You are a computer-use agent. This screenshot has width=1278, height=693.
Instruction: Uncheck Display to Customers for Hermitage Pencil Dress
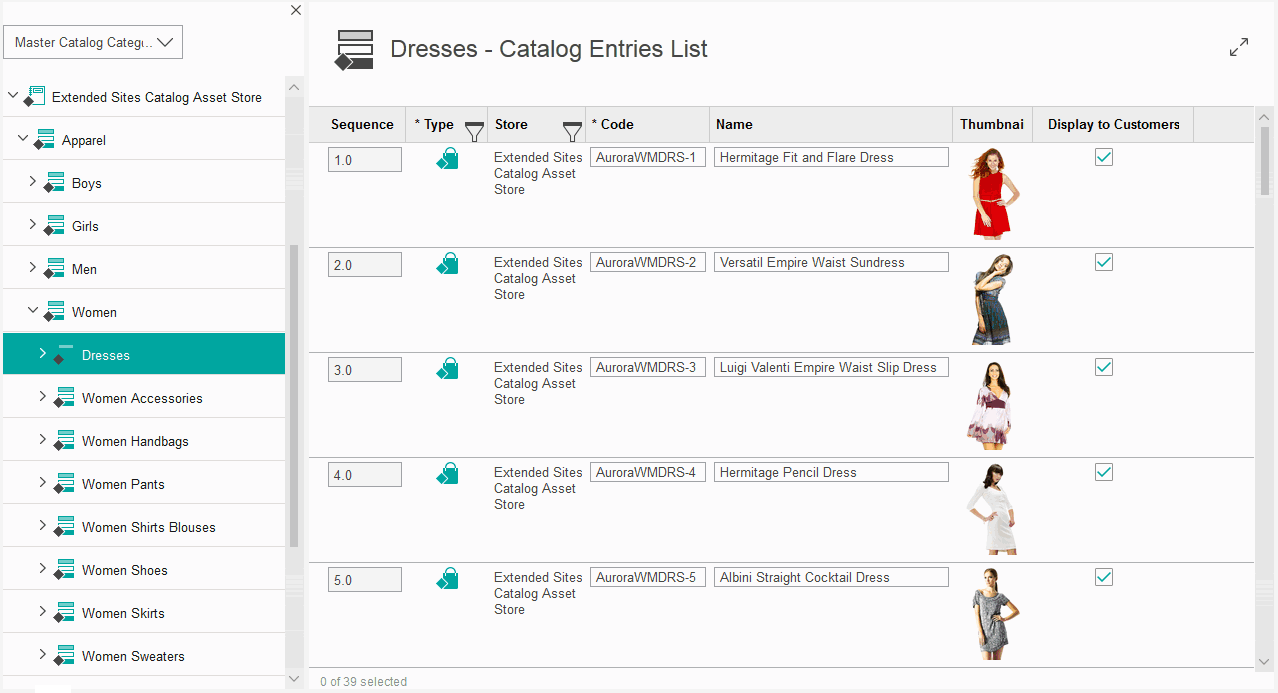pos(1104,472)
